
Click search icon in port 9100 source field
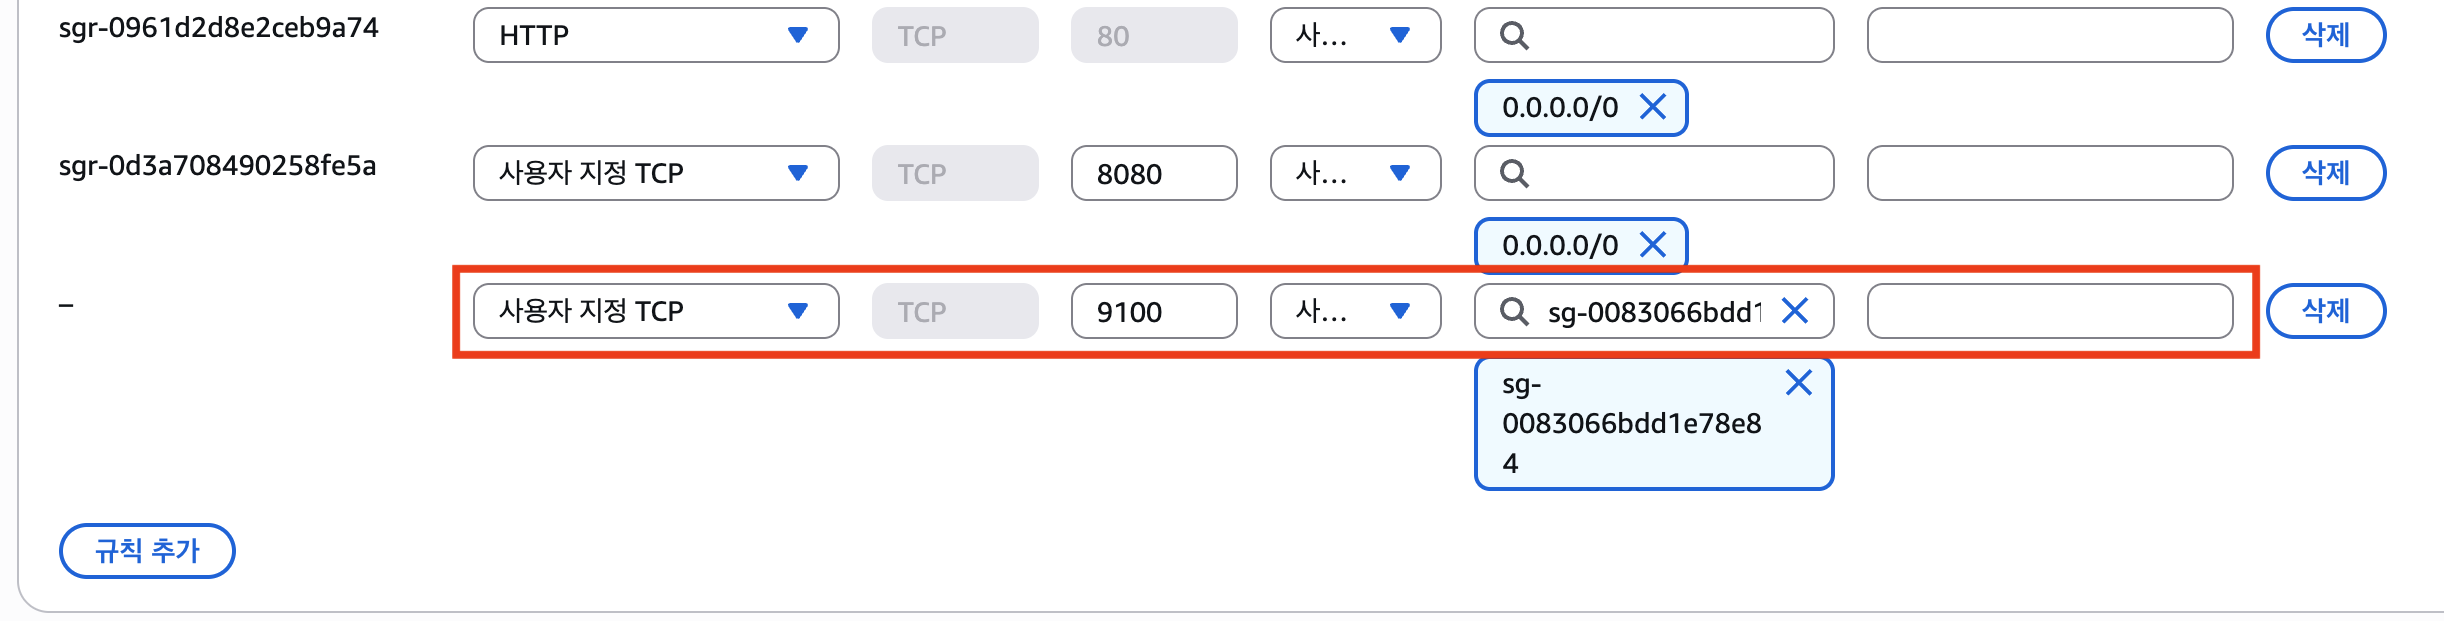1514,312
